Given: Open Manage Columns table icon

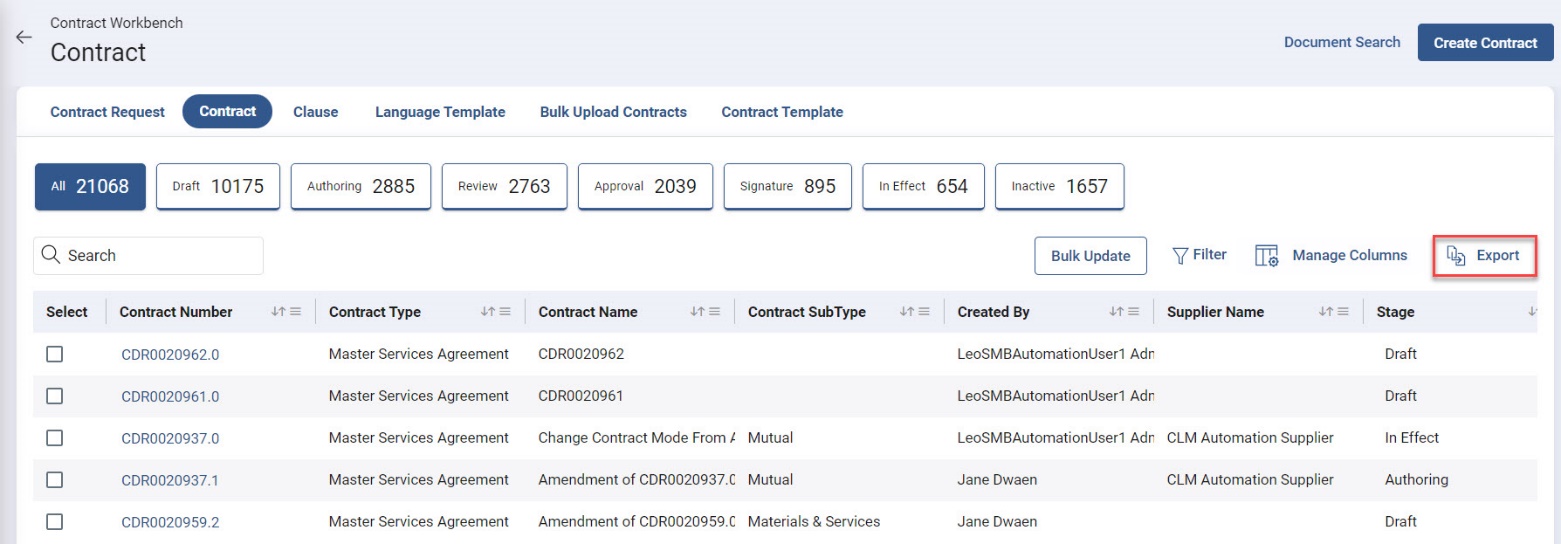Looking at the screenshot, I should 1267,256.
